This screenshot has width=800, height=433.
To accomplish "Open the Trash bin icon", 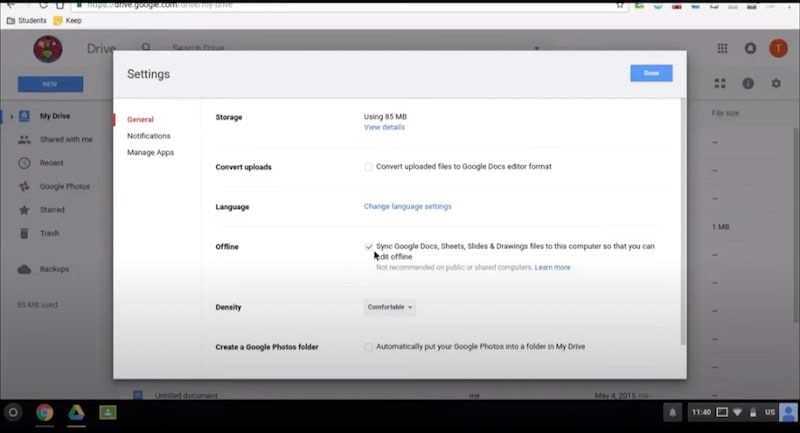I will 24,233.
